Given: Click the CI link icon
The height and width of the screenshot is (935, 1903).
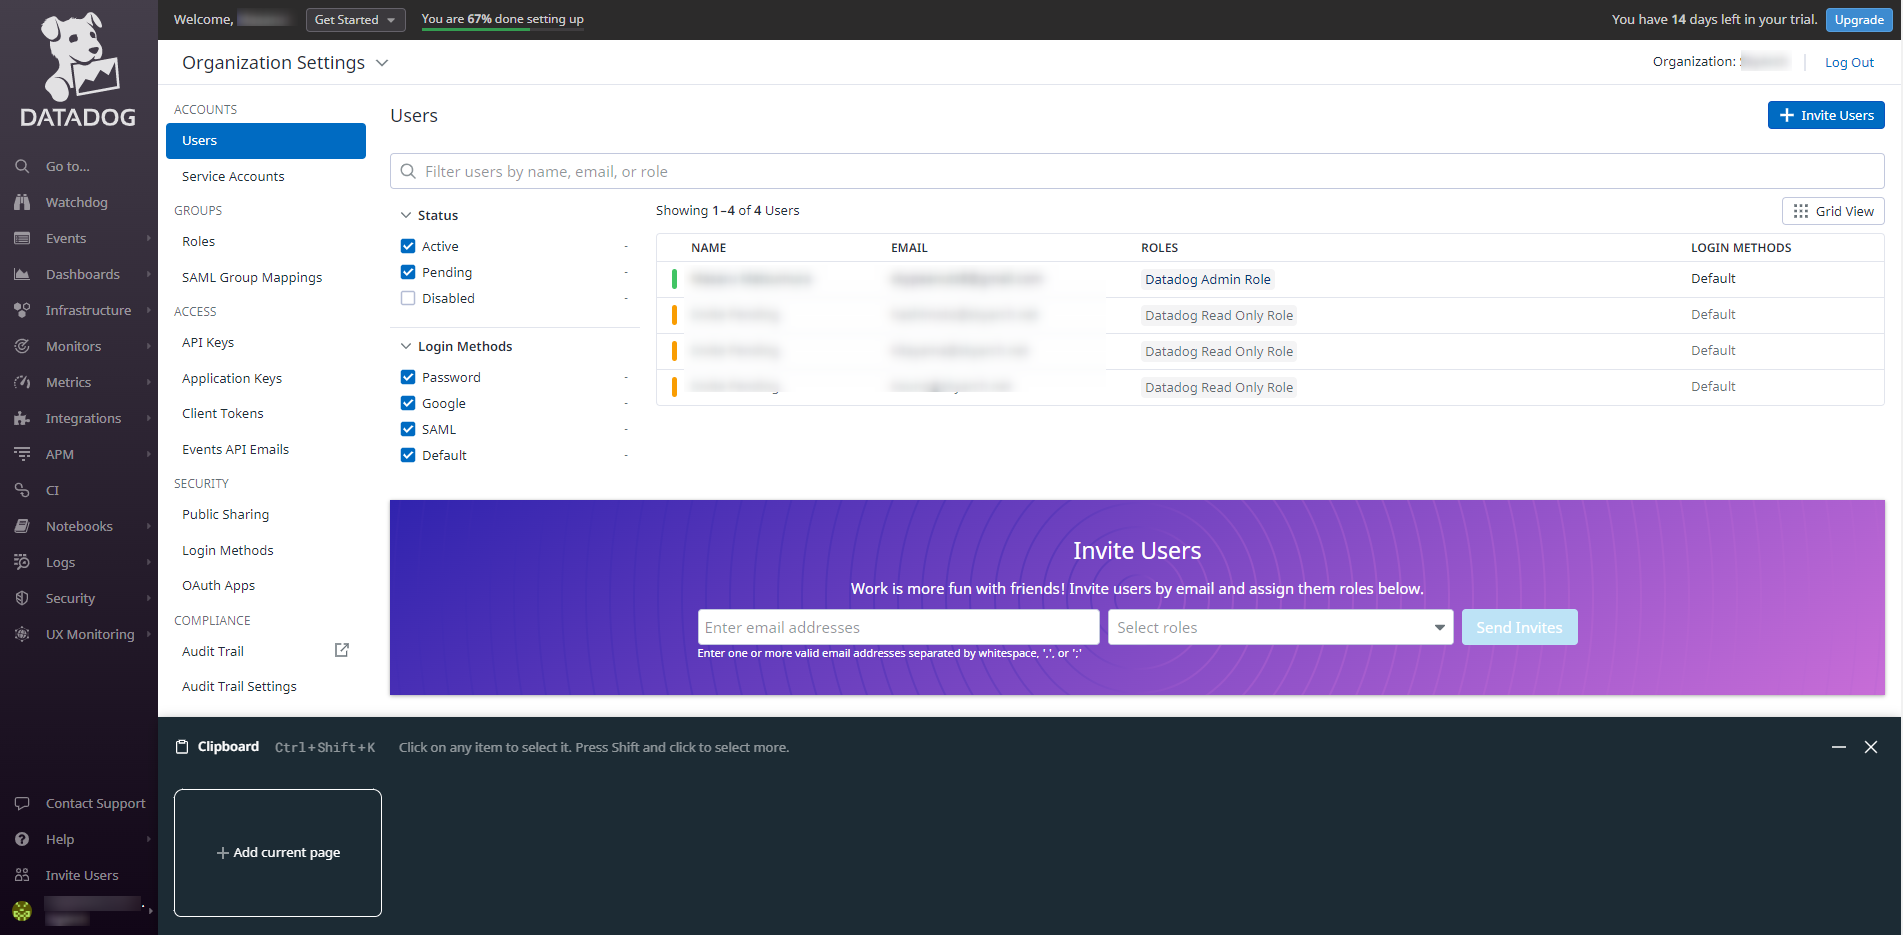Looking at the screenshot, I should (22, 490).
